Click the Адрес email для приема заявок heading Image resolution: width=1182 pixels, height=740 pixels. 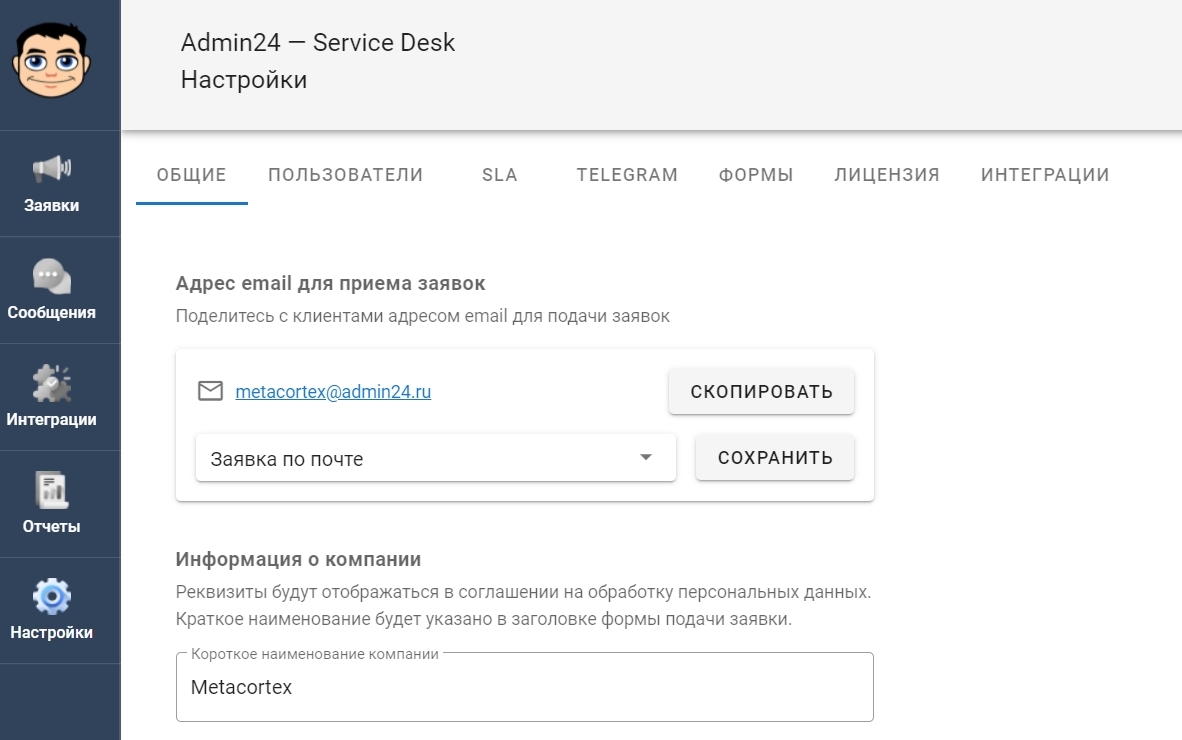click(x=330, y=283)
